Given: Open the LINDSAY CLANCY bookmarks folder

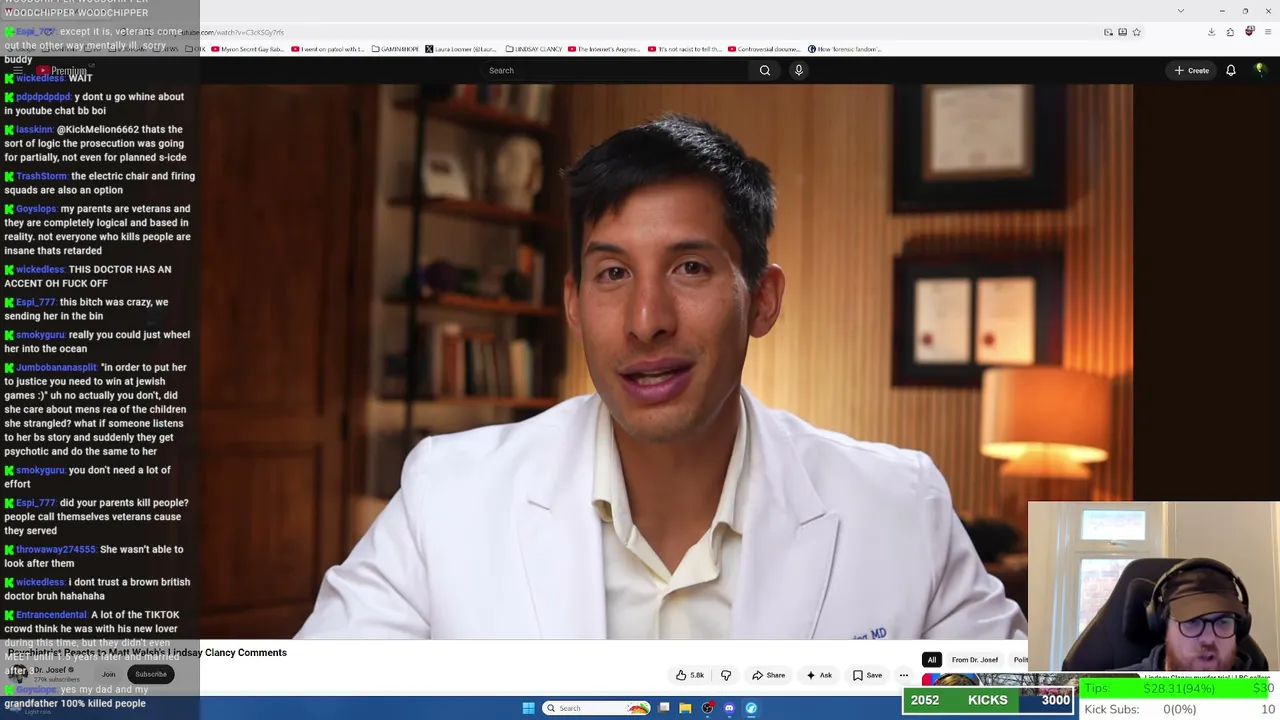Looking at the screenshot, I should click(x=535, y=49).
